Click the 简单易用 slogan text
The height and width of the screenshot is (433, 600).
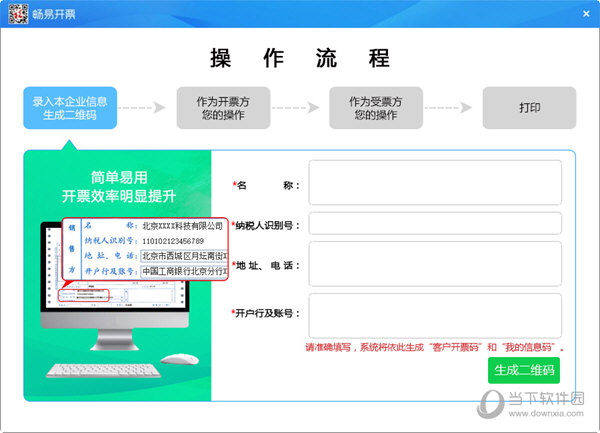coord(119,177)
